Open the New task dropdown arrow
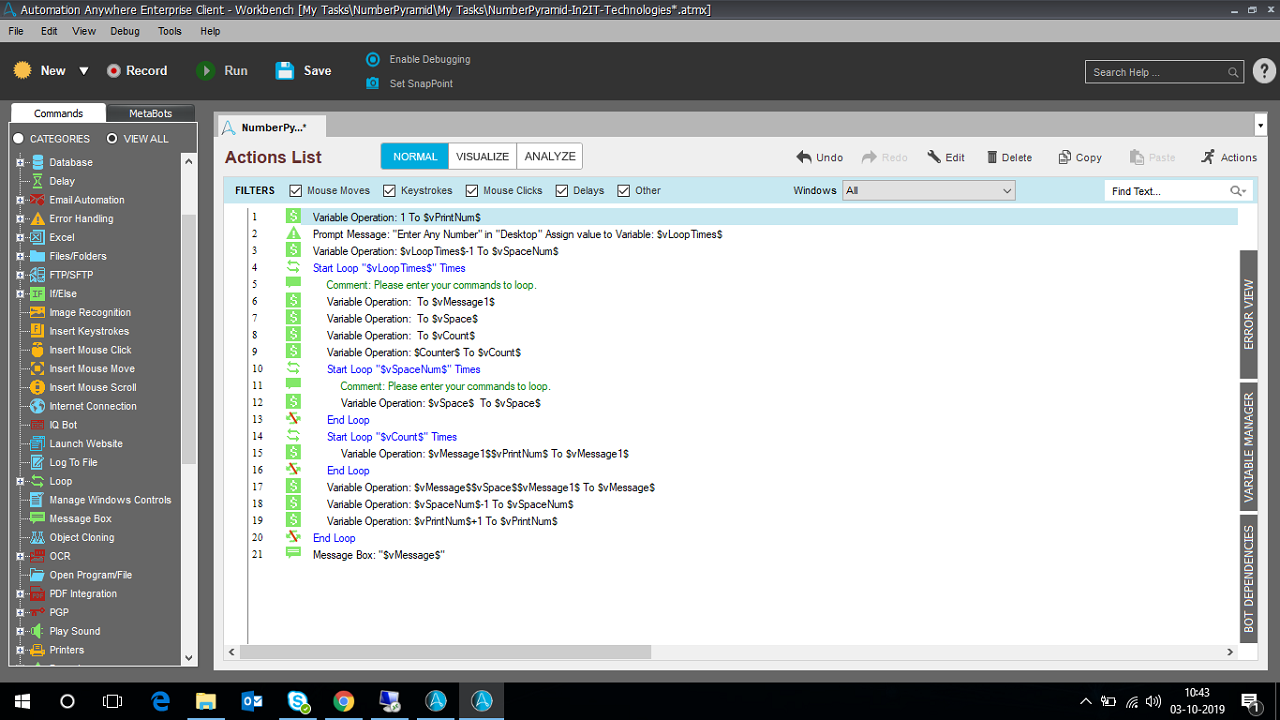 pyautogui.click(x=84, y=71)
